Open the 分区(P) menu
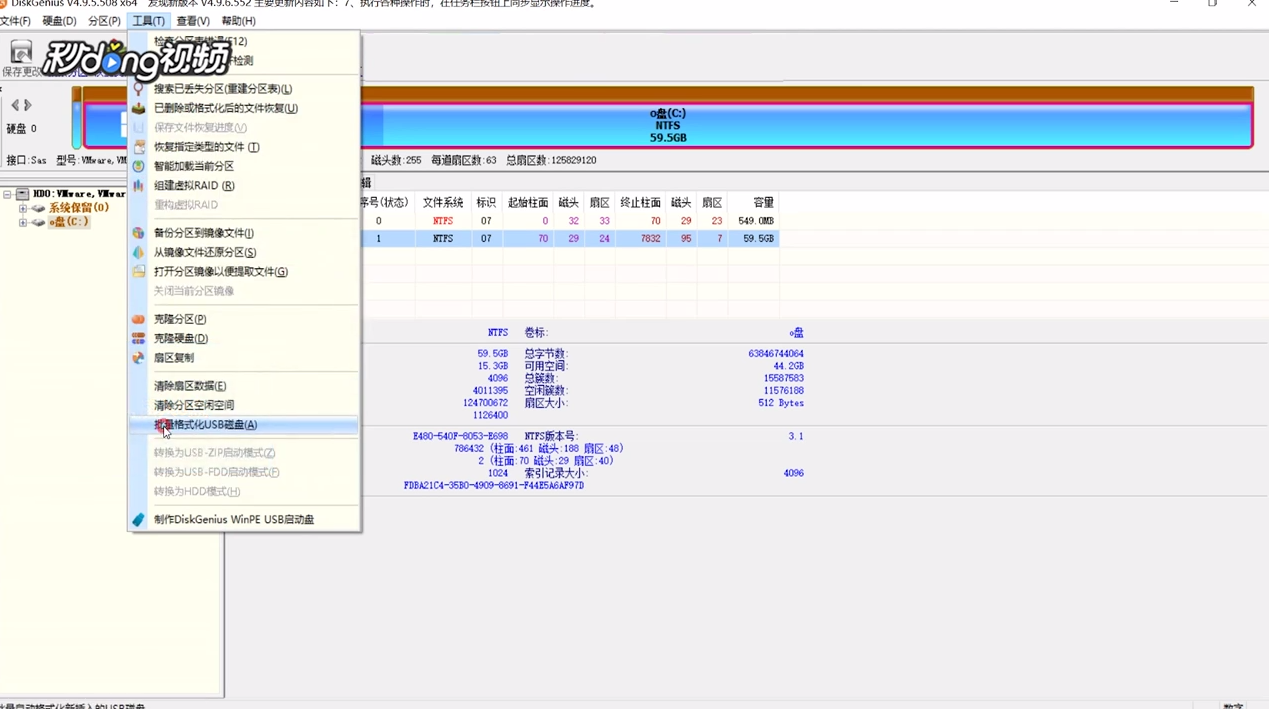The height and width of the screenshot is (709, 1269). click(104, 21)
